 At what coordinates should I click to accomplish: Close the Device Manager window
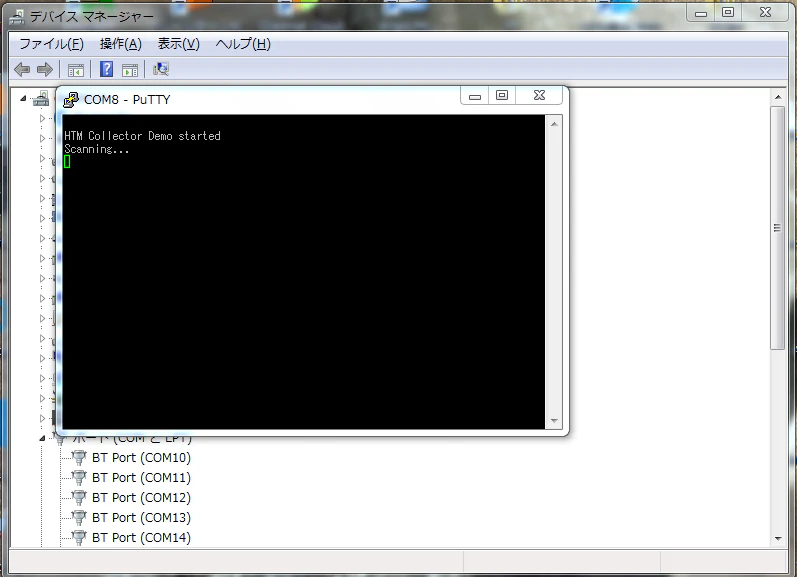[765, 13]
